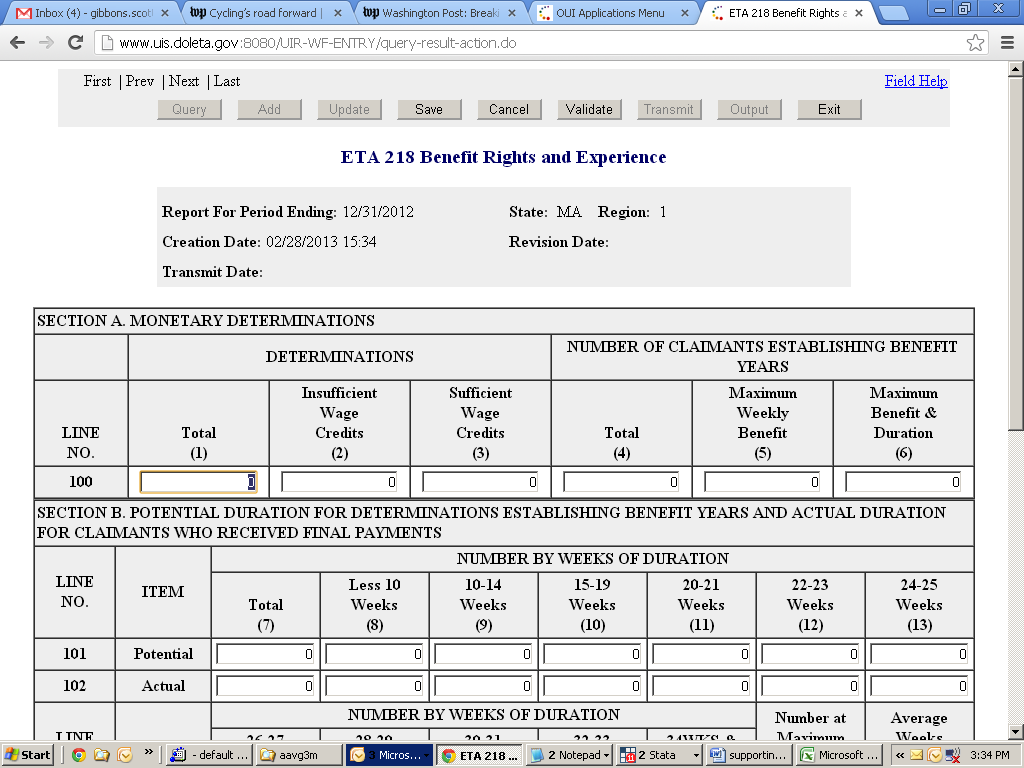Show hidden system tray icons chevron

899,756
